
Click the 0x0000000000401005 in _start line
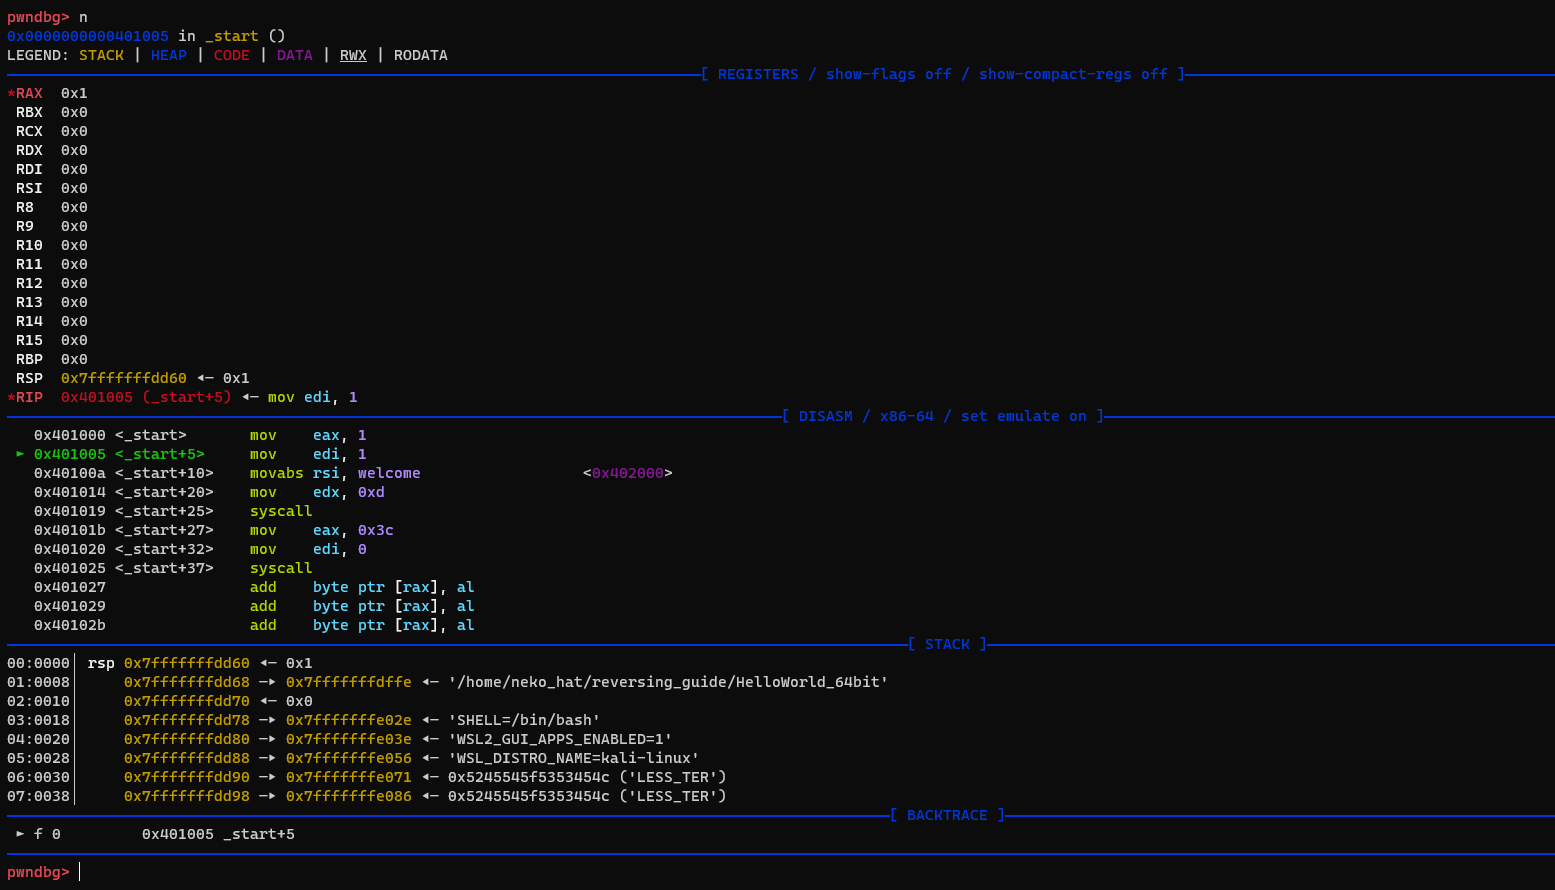(x=146, y=36)
